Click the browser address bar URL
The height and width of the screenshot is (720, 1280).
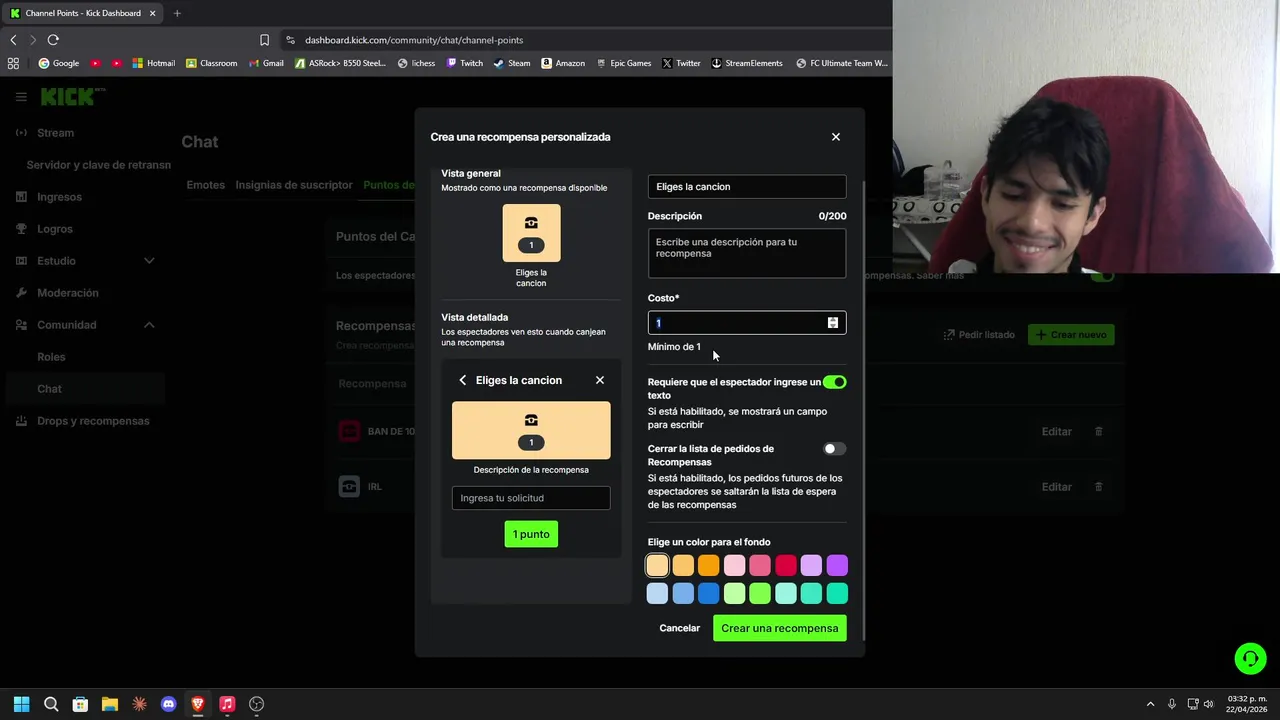tap(414, 40)
